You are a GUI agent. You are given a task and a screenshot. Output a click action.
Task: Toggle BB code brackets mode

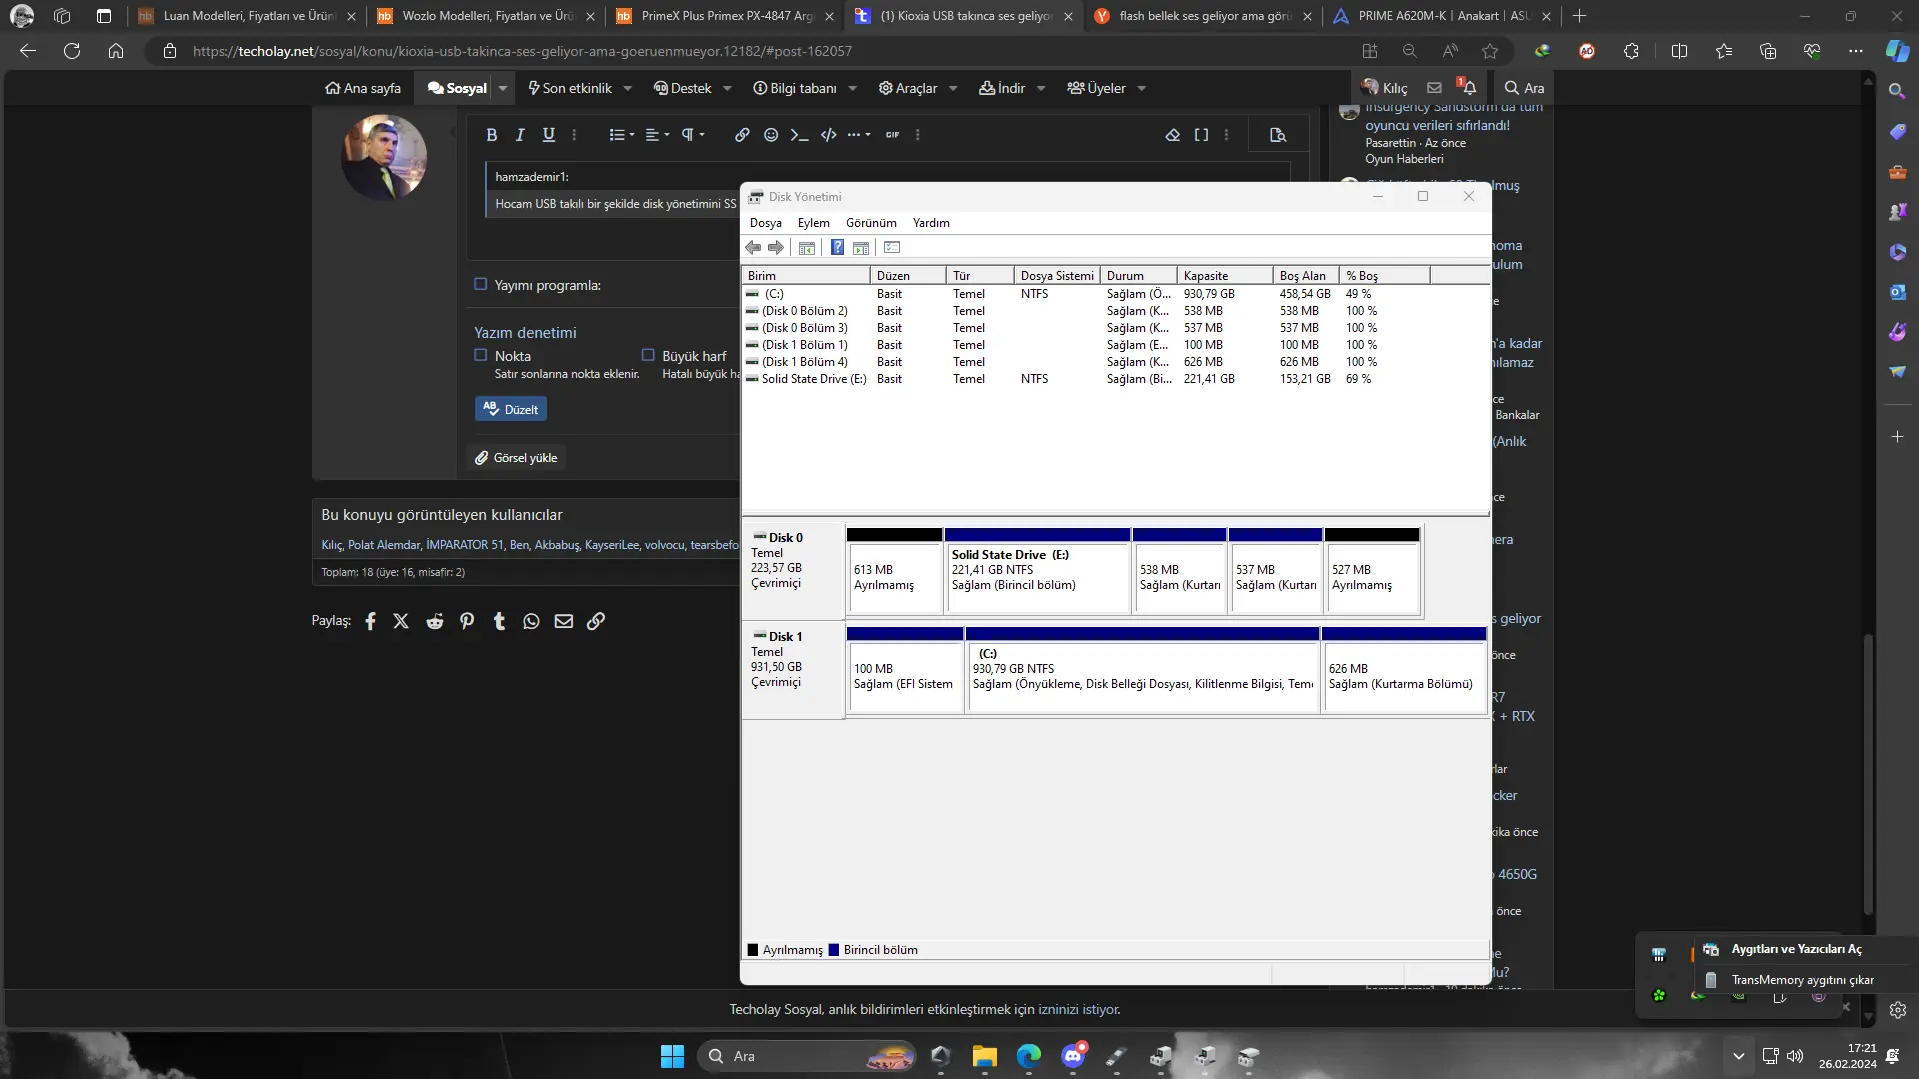1201,135
